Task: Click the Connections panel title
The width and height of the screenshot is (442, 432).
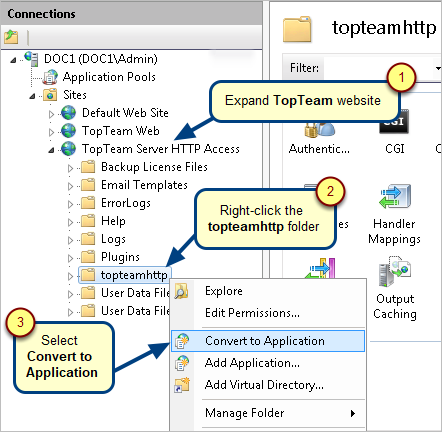Action: point(41,14)
